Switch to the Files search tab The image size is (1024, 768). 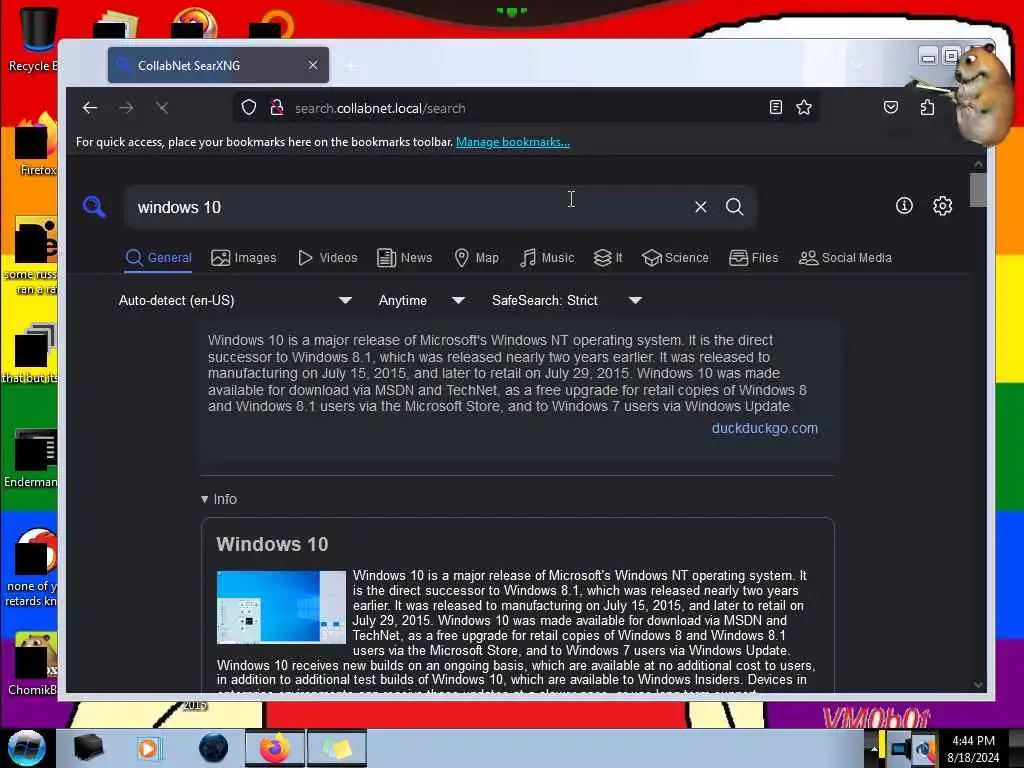(754, 258)
